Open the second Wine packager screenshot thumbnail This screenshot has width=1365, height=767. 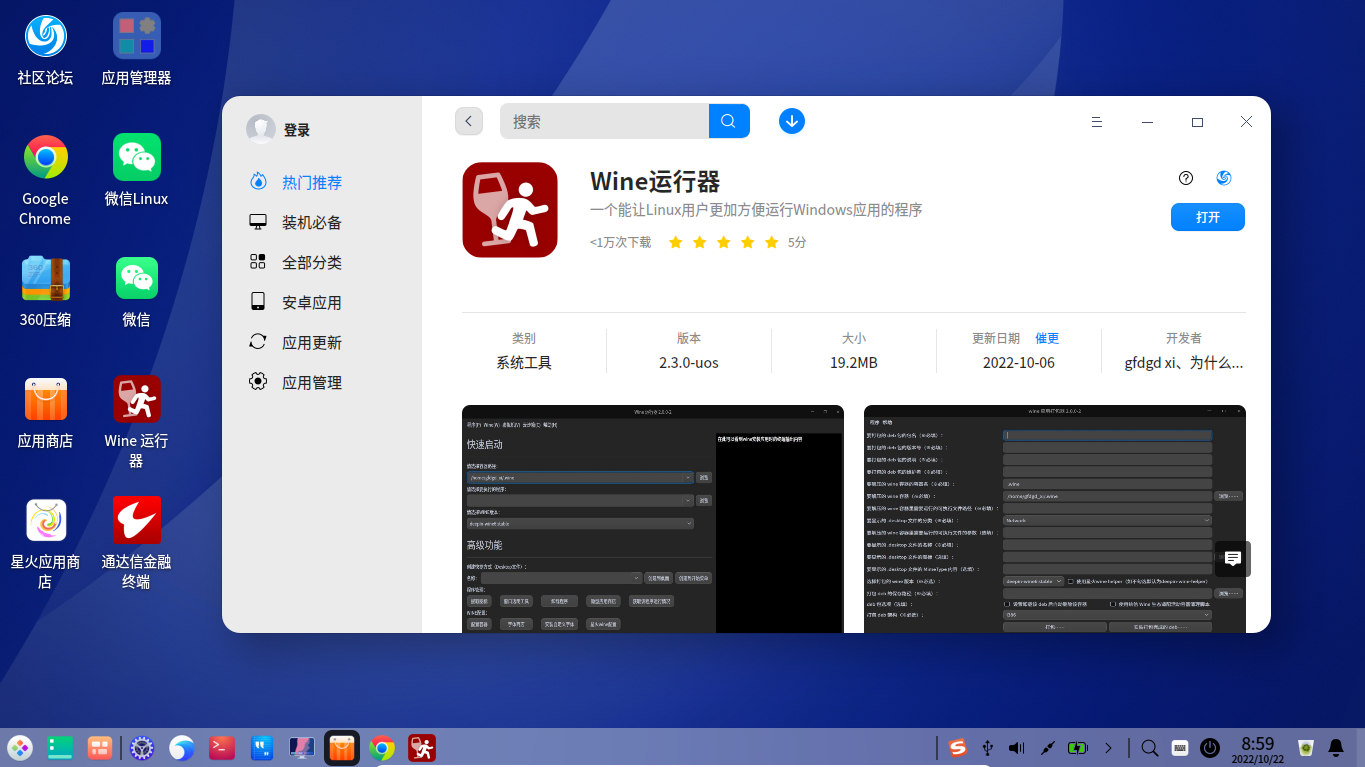point(1055,518)
